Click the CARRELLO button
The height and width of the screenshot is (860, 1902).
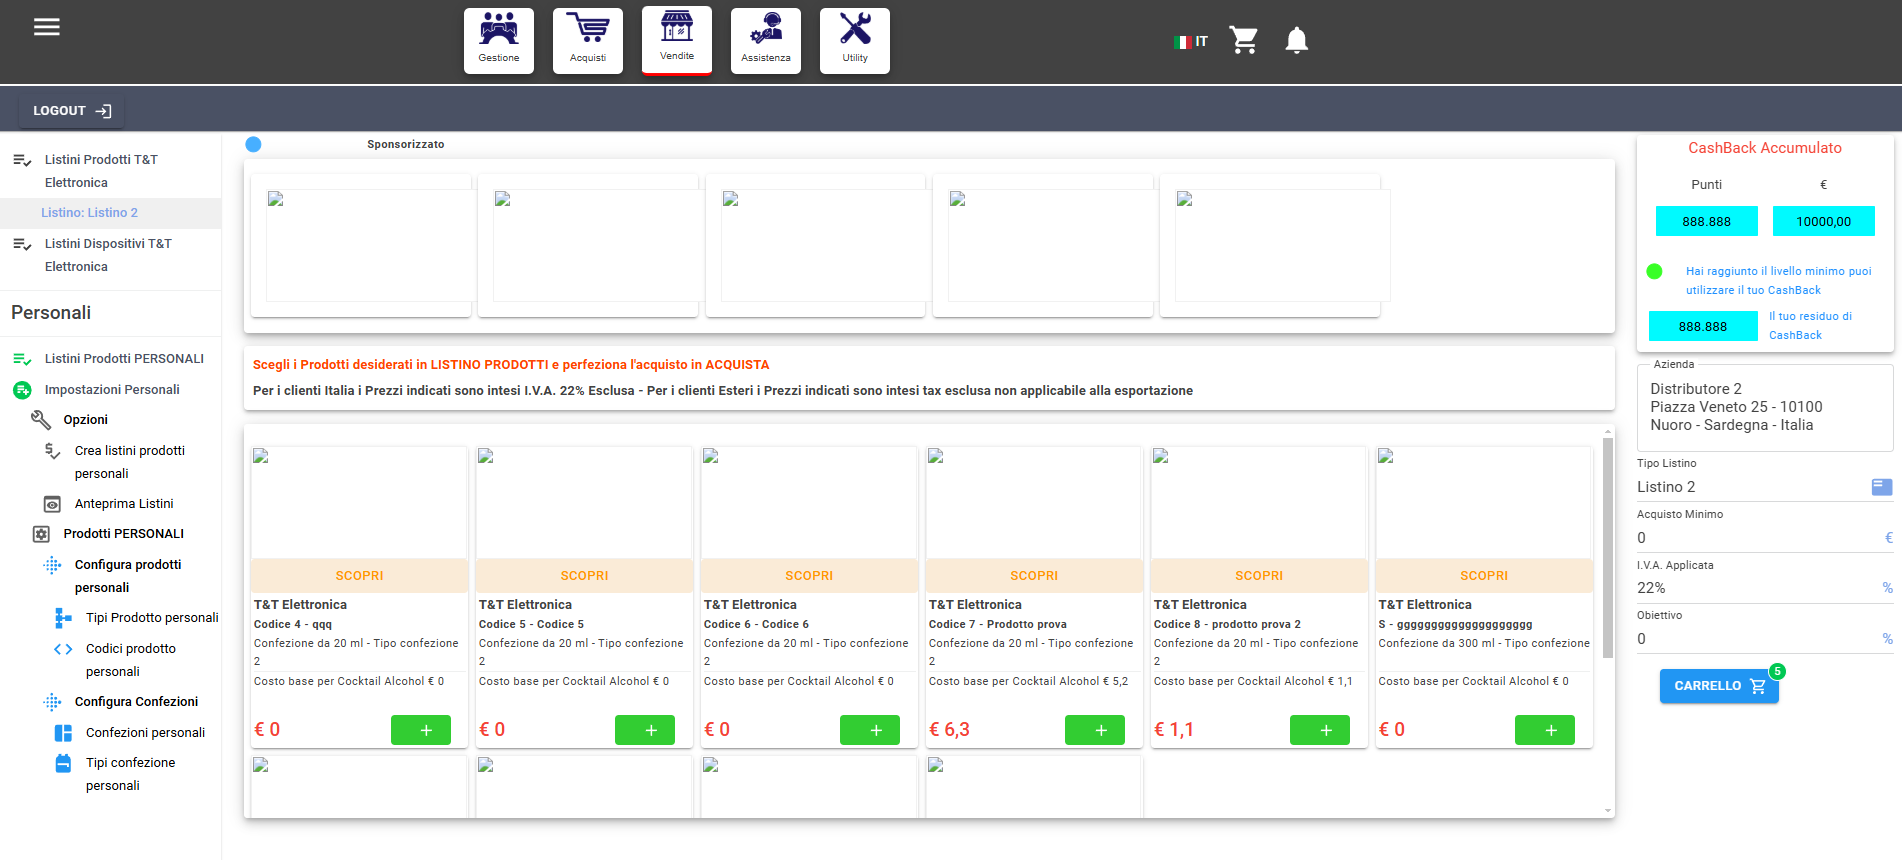click(1719, 686)
